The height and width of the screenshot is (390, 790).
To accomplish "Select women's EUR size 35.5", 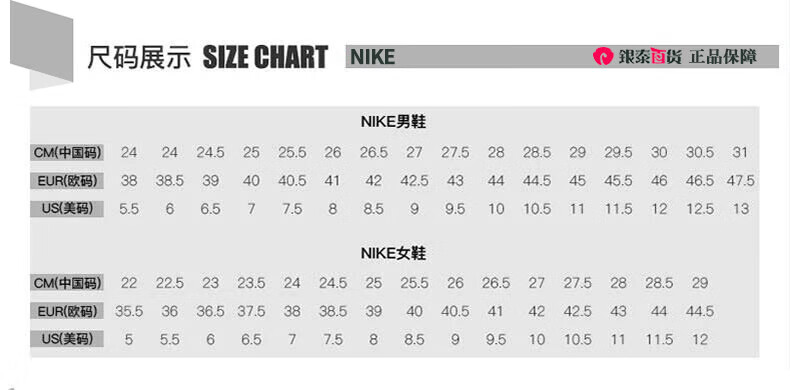I will [128, 311].
